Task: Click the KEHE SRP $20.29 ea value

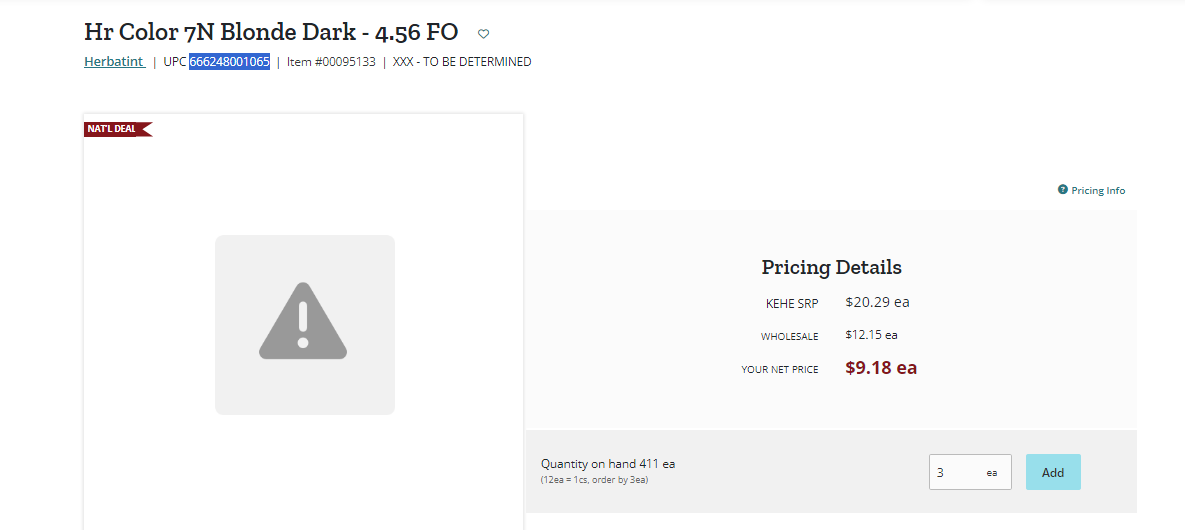Action: (877, 302)
